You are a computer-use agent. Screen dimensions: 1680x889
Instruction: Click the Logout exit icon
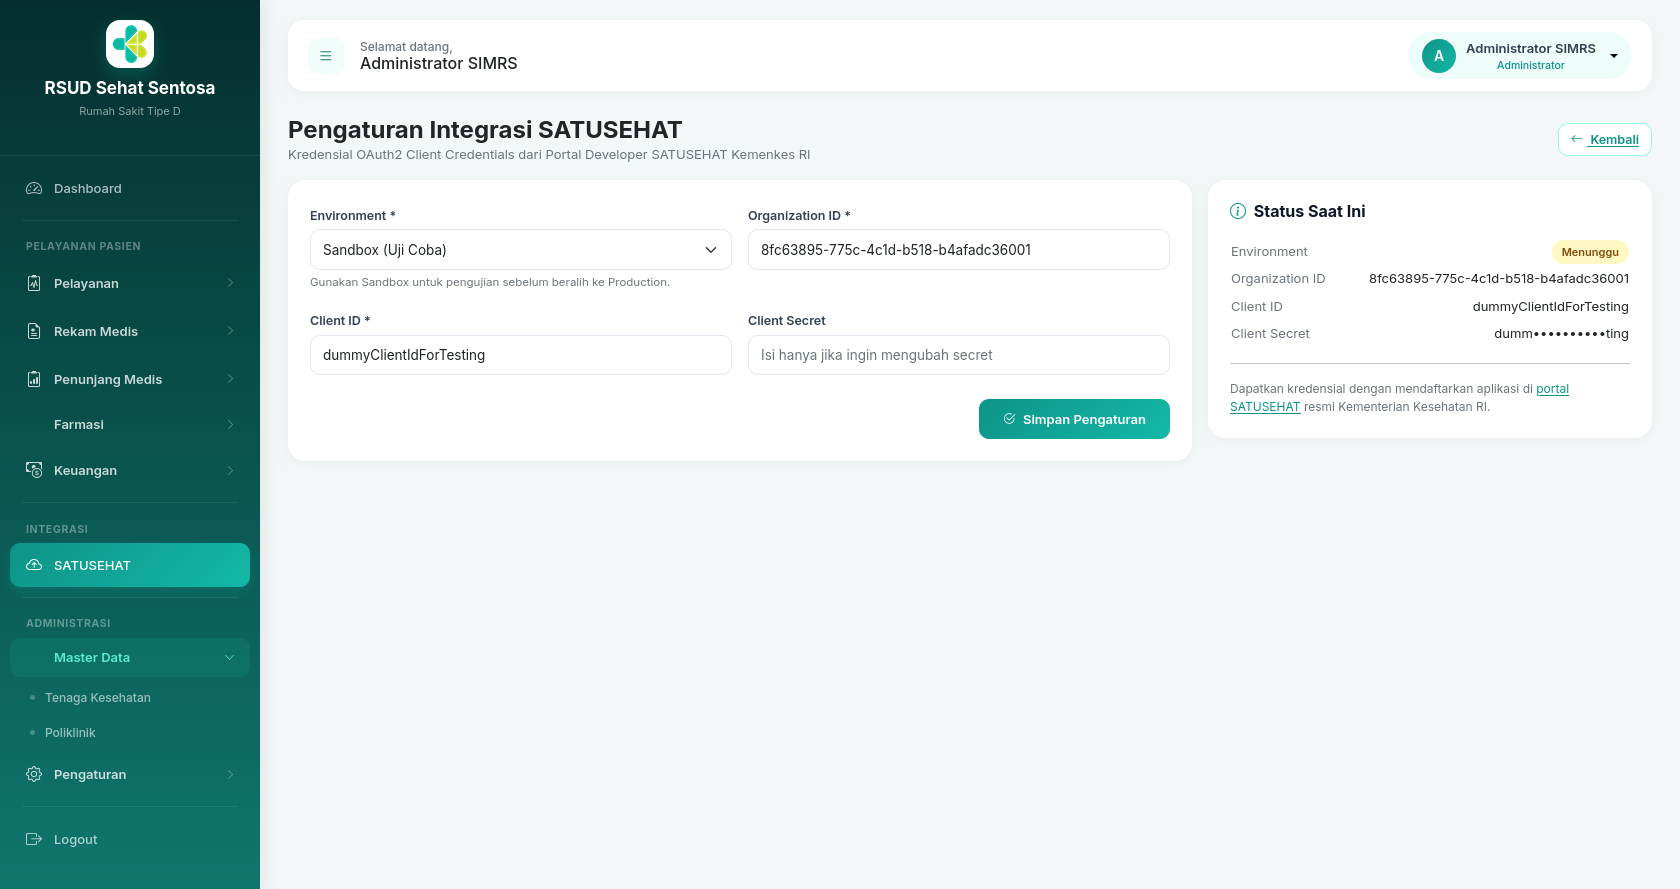point(34,839)
